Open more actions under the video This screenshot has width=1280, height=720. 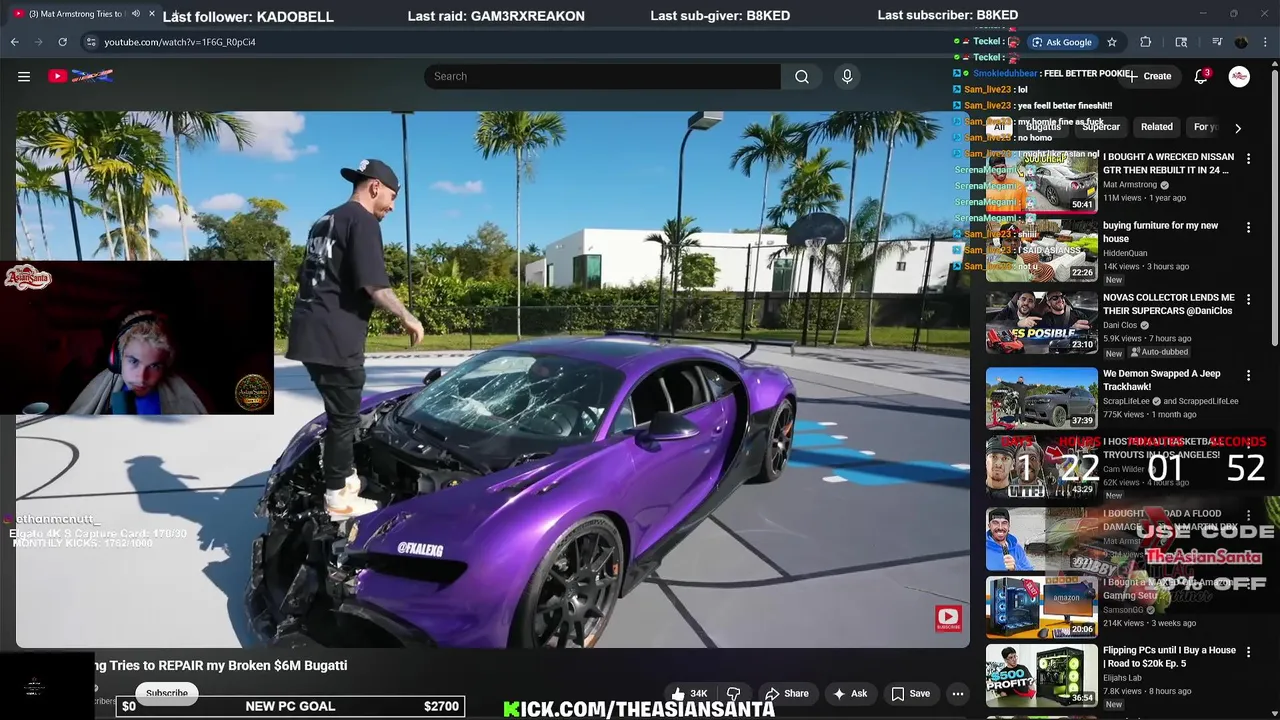coord(957,693)
